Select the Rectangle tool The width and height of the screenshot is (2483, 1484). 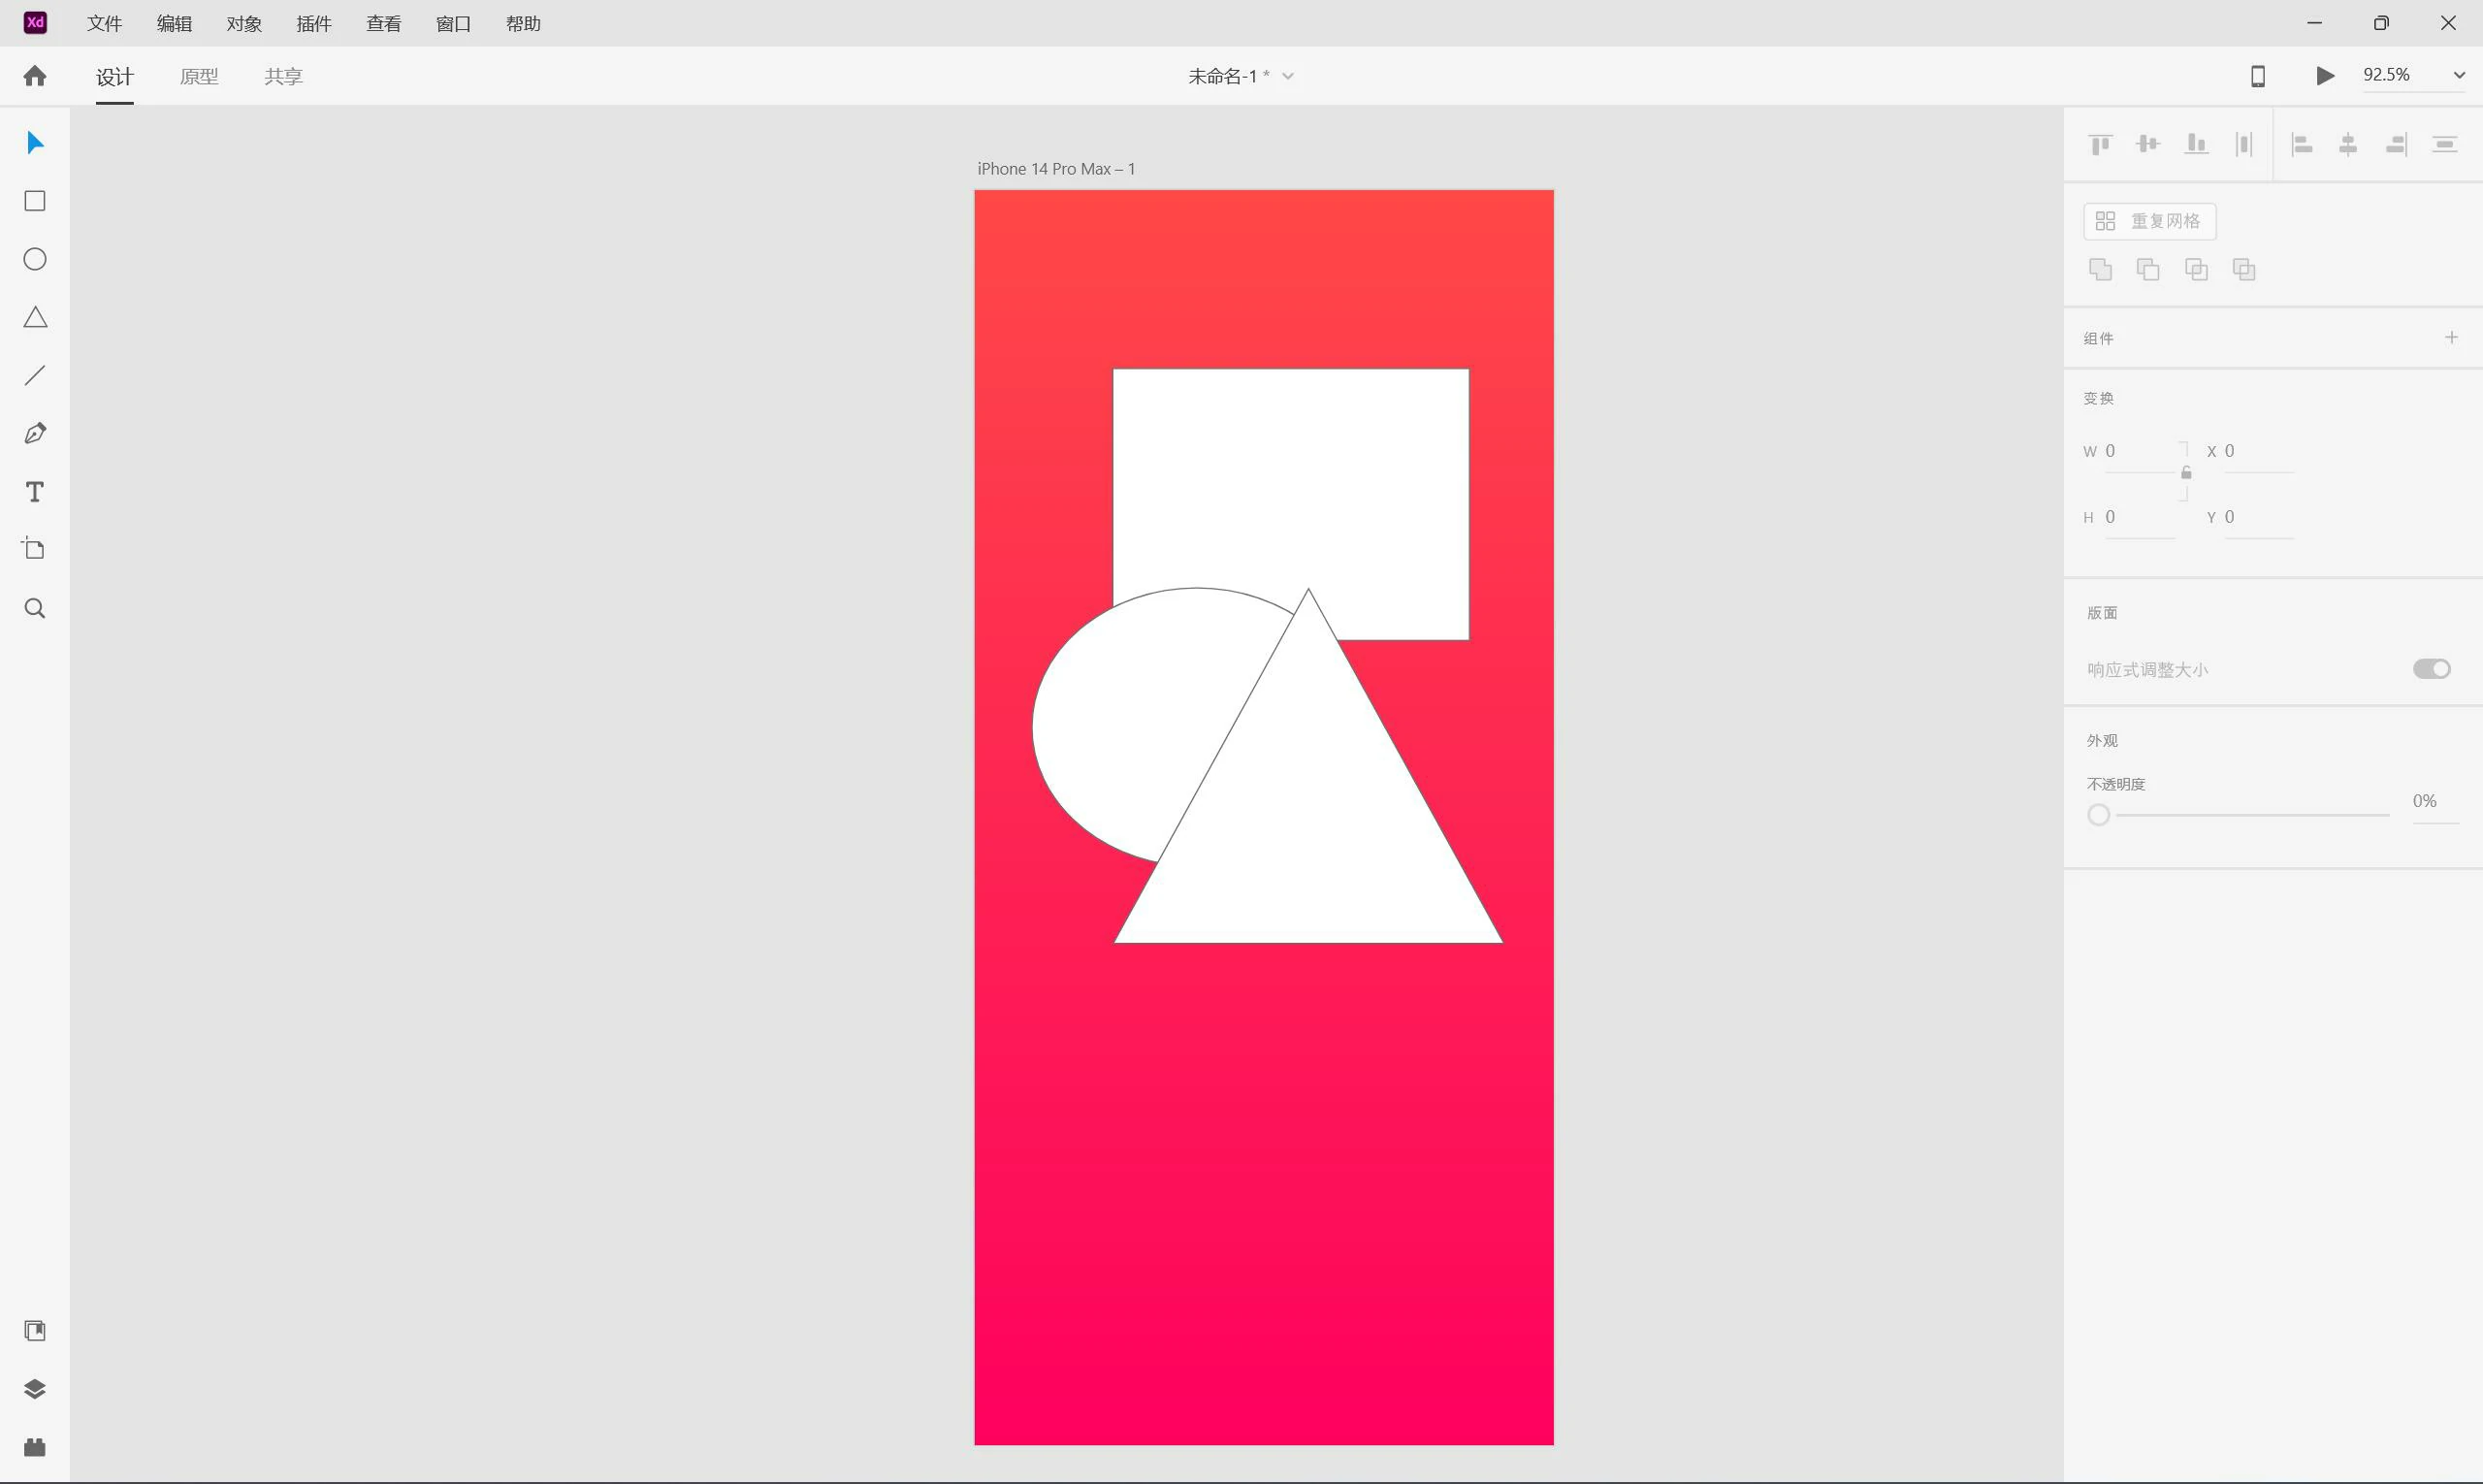pyautogui.click(x=35, y=201)
